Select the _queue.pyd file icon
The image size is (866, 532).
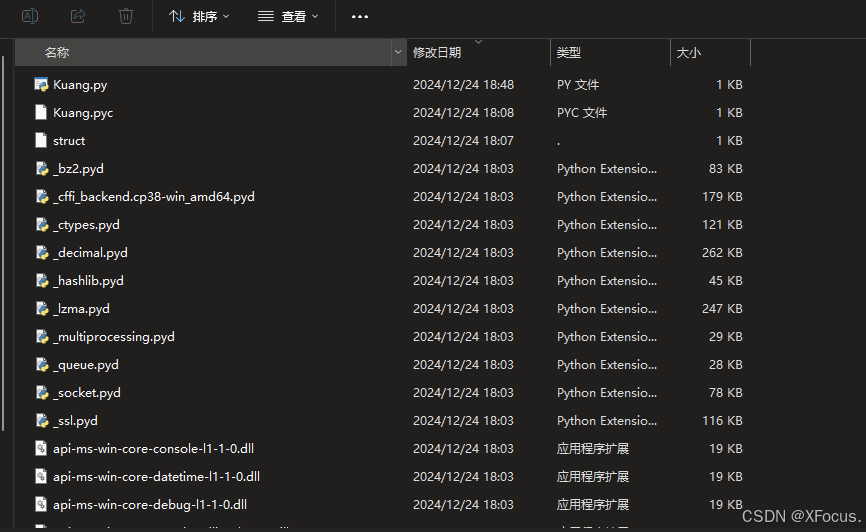(42, 365)
